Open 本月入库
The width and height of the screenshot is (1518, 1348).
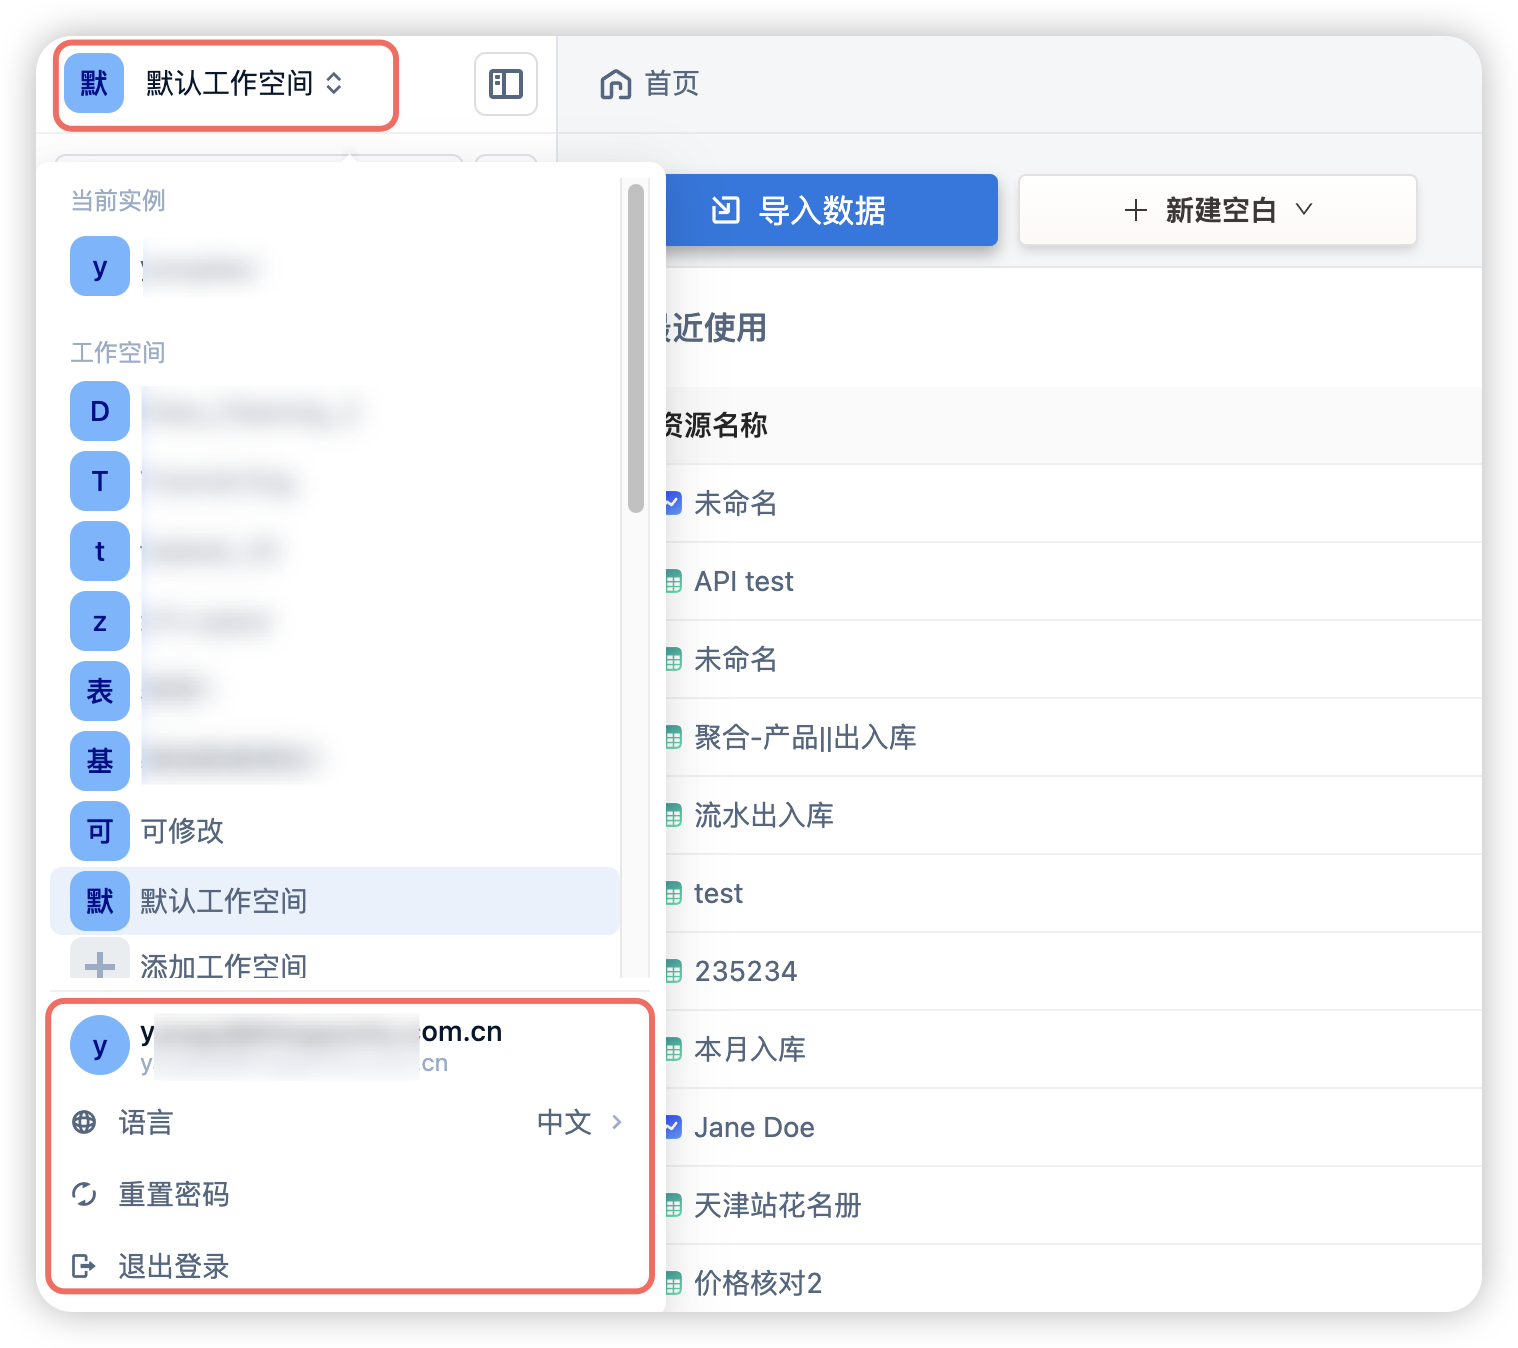coord(750,1049)
